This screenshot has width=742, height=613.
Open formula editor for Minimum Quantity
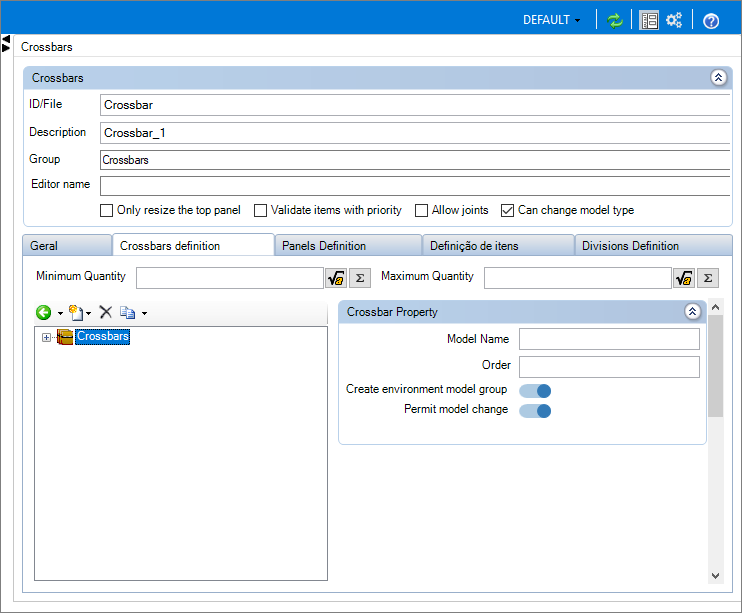[336, 278]
